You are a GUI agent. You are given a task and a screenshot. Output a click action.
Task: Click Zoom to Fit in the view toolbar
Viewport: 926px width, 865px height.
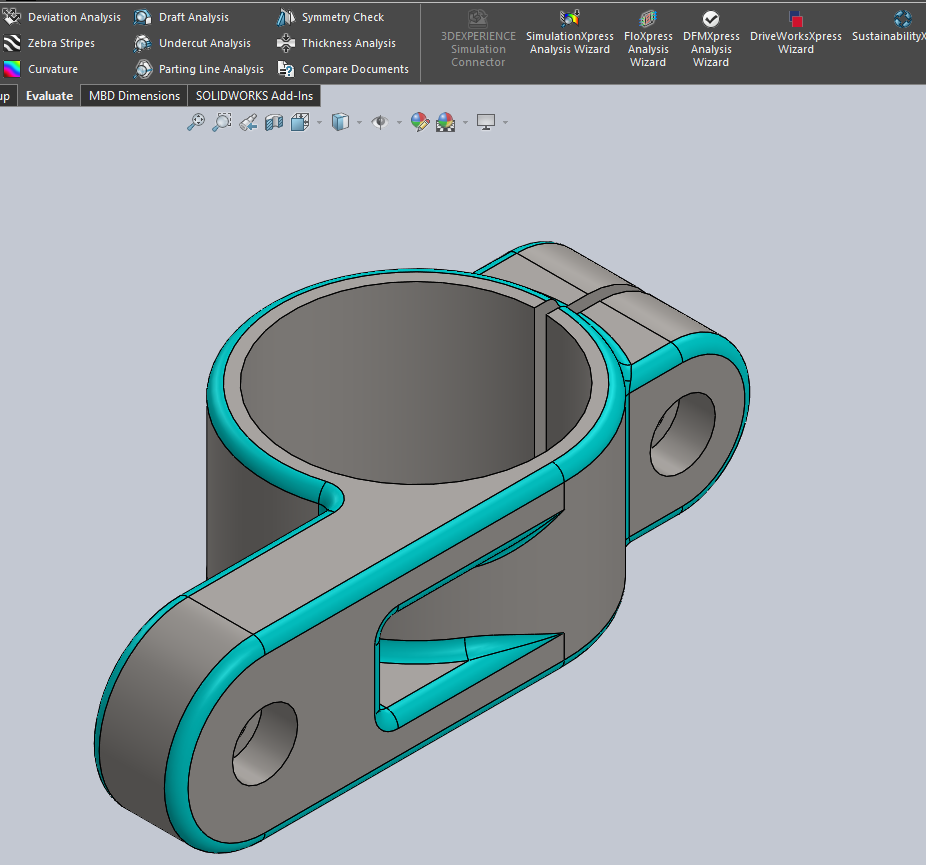(x=196, y=121)
